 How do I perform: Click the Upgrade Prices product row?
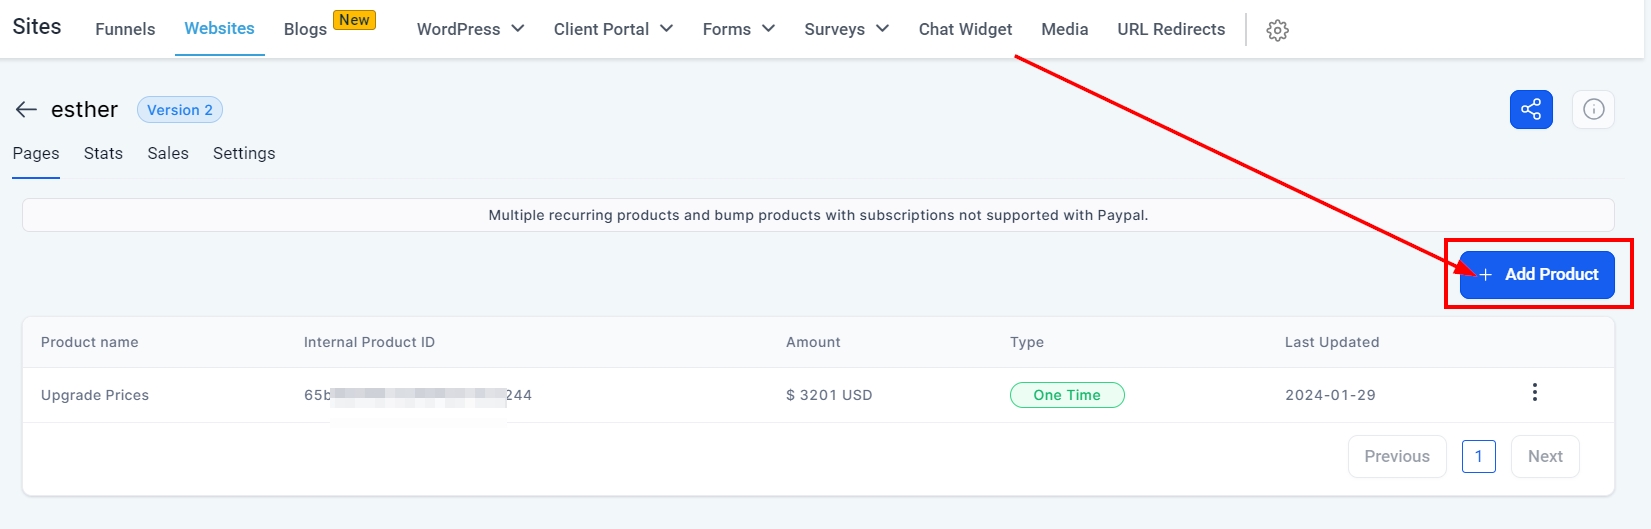tap(95, 395)
